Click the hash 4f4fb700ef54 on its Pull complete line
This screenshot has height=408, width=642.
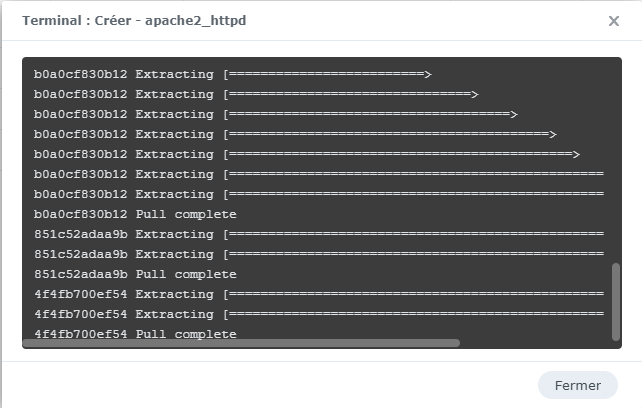(81, 334)
